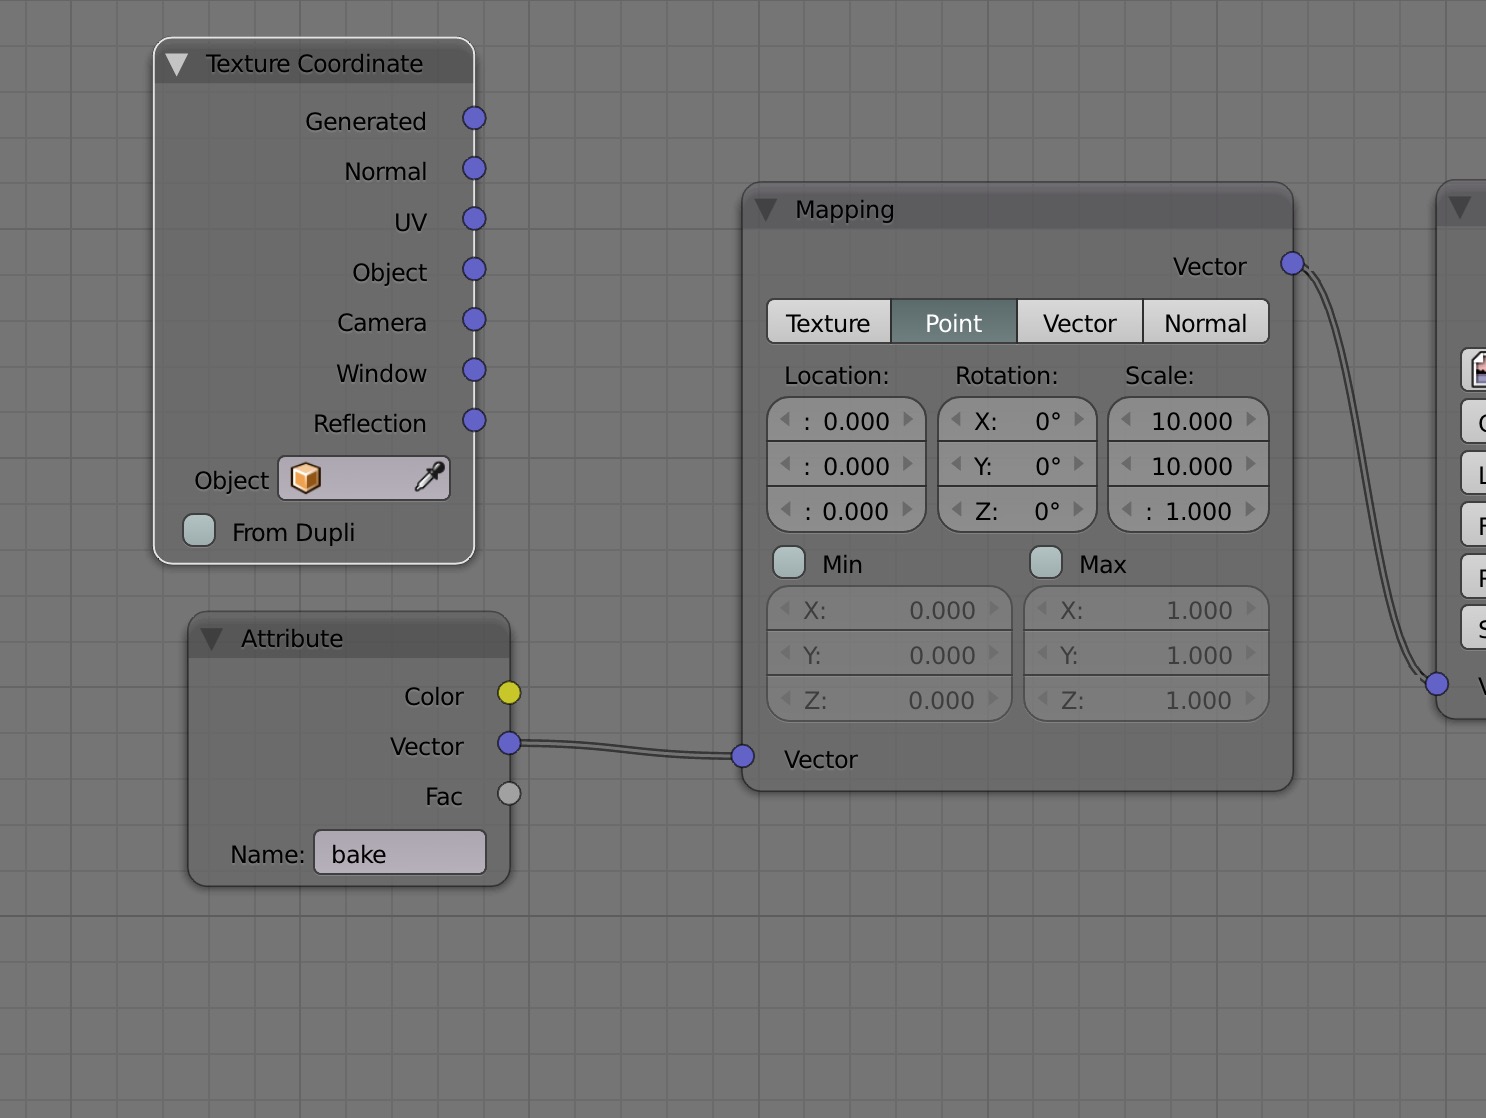Click the yellow Color socket on Attribute

coord(509,693)
